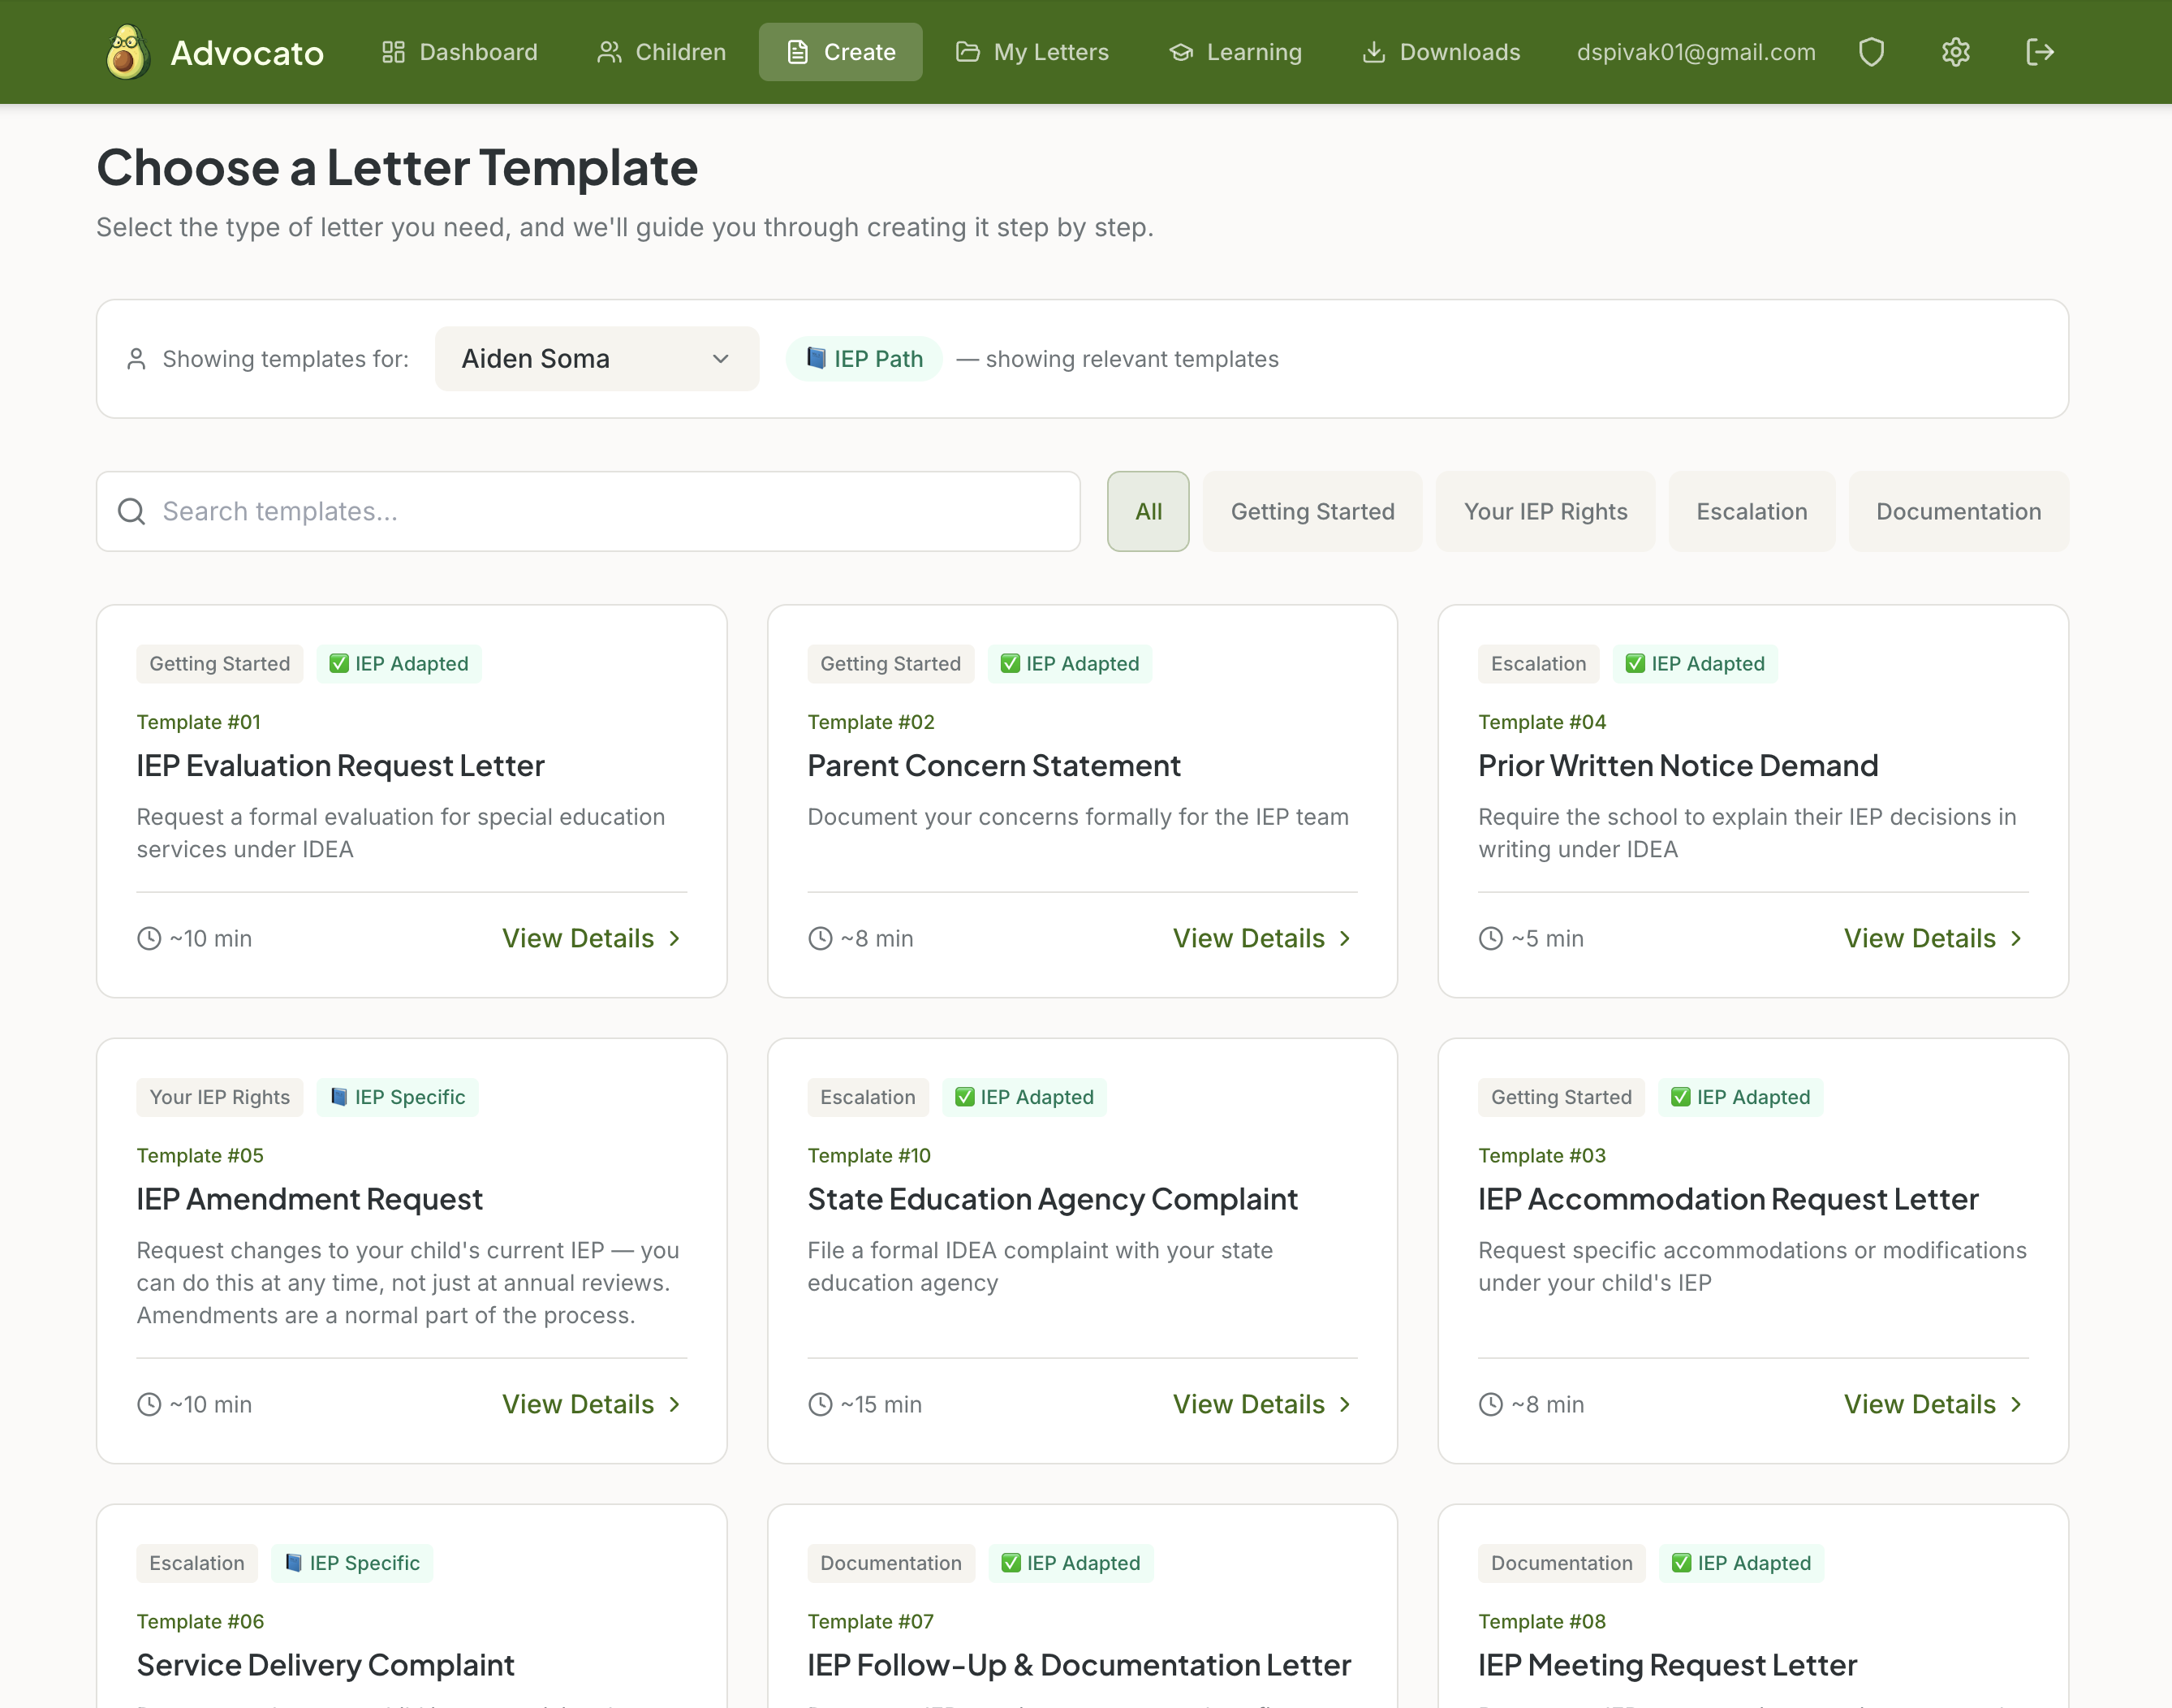Expand details via chevron on Prior Written Notice Demand
The width and height of the screenshot is (2172, 1708).
(2016, 938)
